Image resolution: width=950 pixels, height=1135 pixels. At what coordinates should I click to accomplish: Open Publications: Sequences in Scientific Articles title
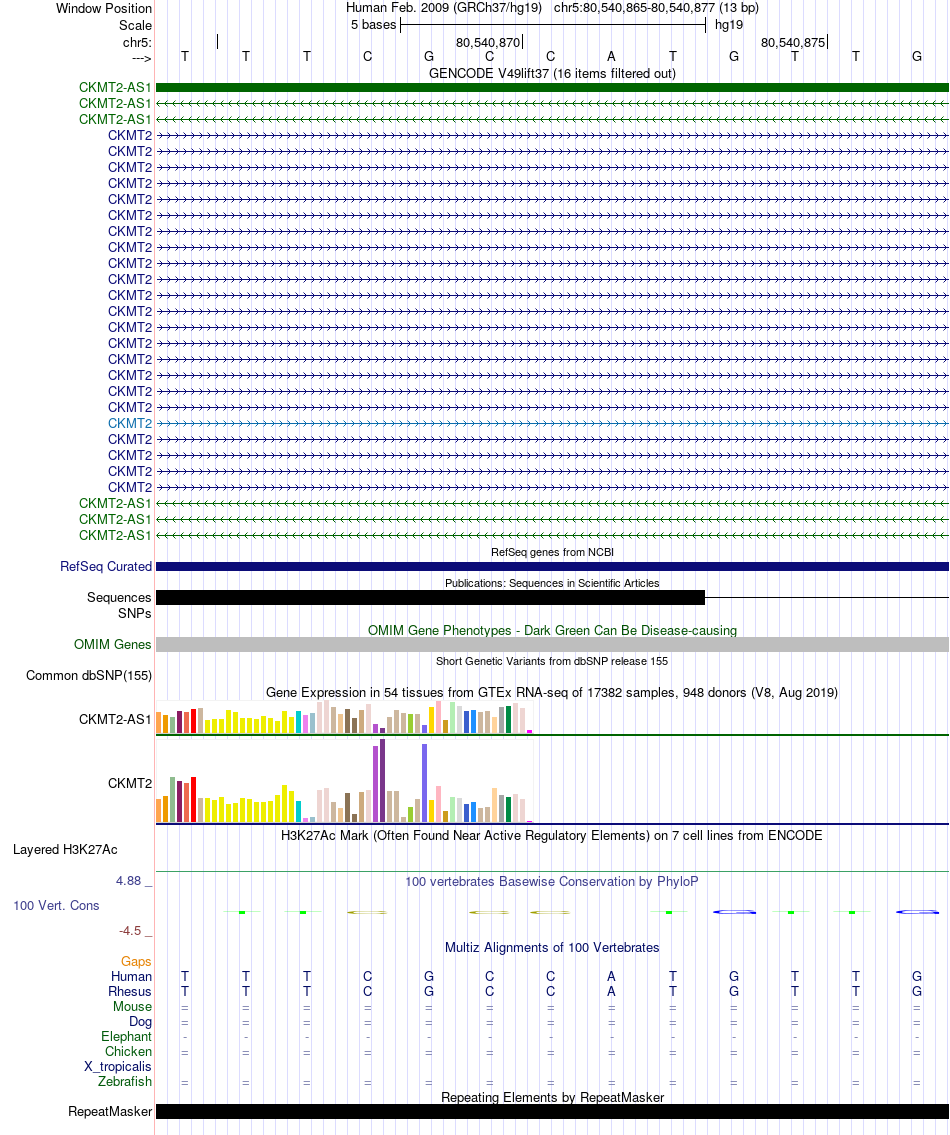point(552,583)
